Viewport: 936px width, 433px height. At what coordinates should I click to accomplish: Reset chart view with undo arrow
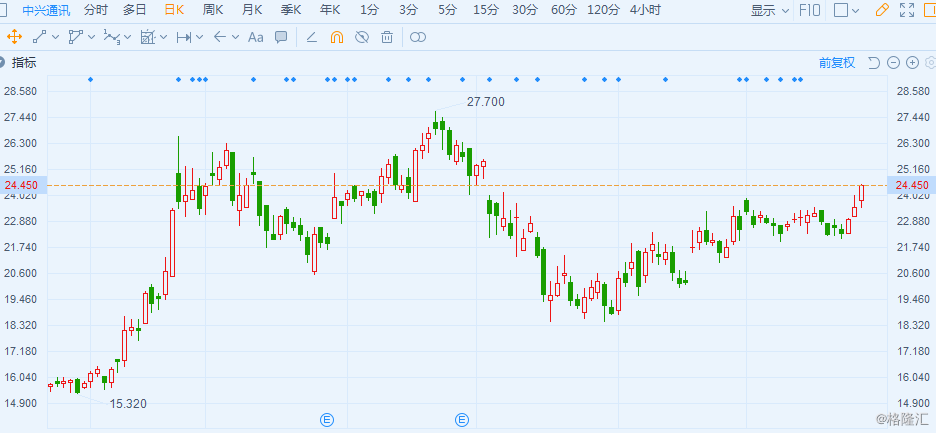coord(874,63)
